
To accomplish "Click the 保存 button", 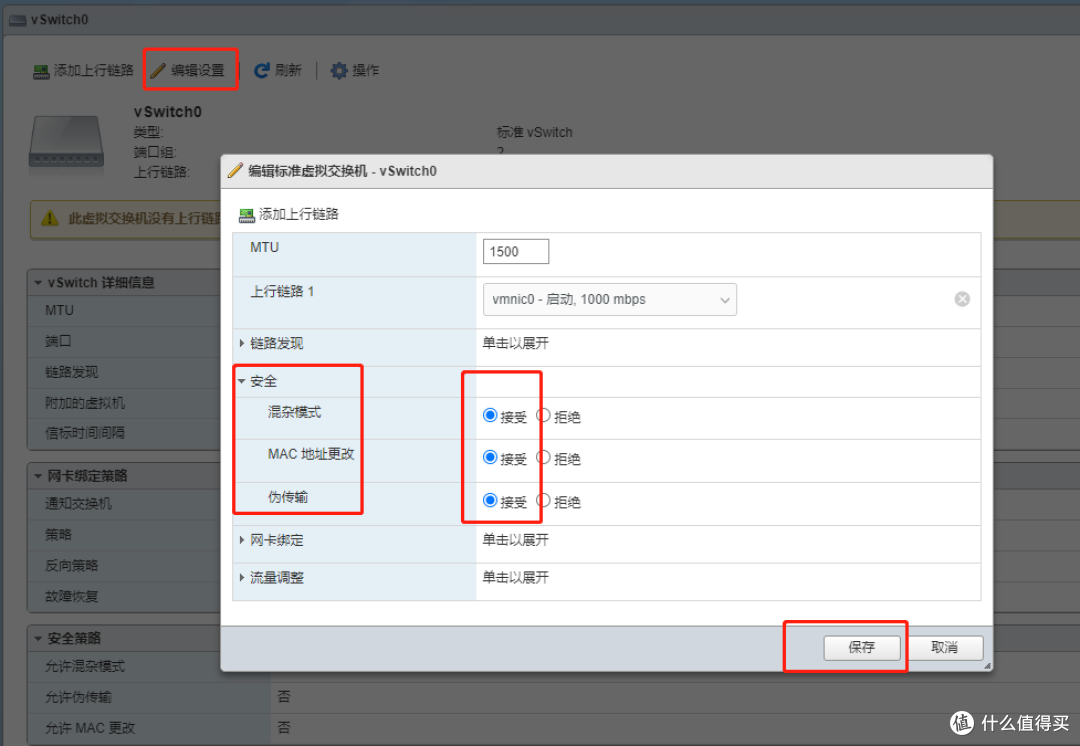I will pyautogui.click(x=862, y=647).
